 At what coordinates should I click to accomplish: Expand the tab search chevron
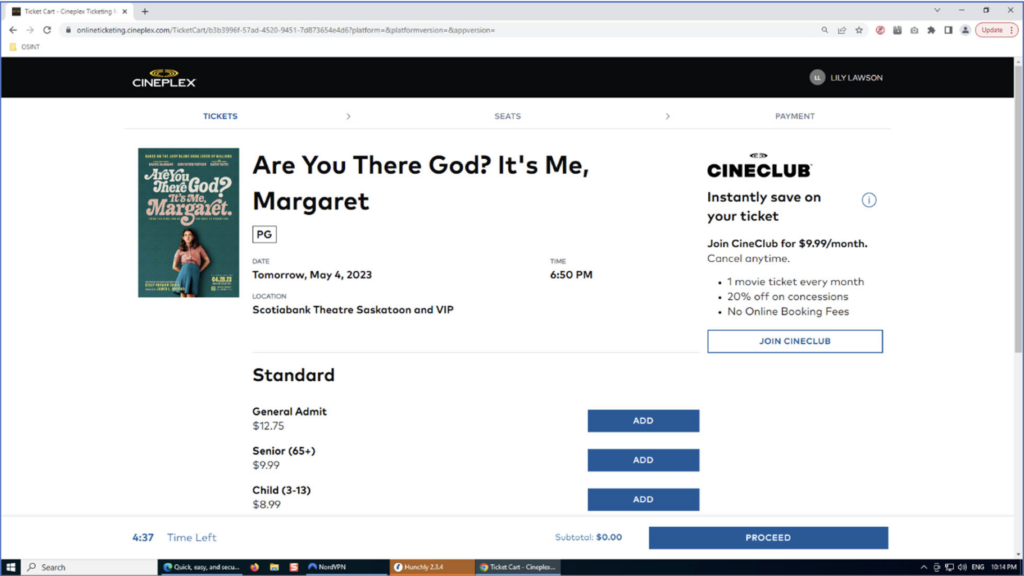[x=936, y=10]
